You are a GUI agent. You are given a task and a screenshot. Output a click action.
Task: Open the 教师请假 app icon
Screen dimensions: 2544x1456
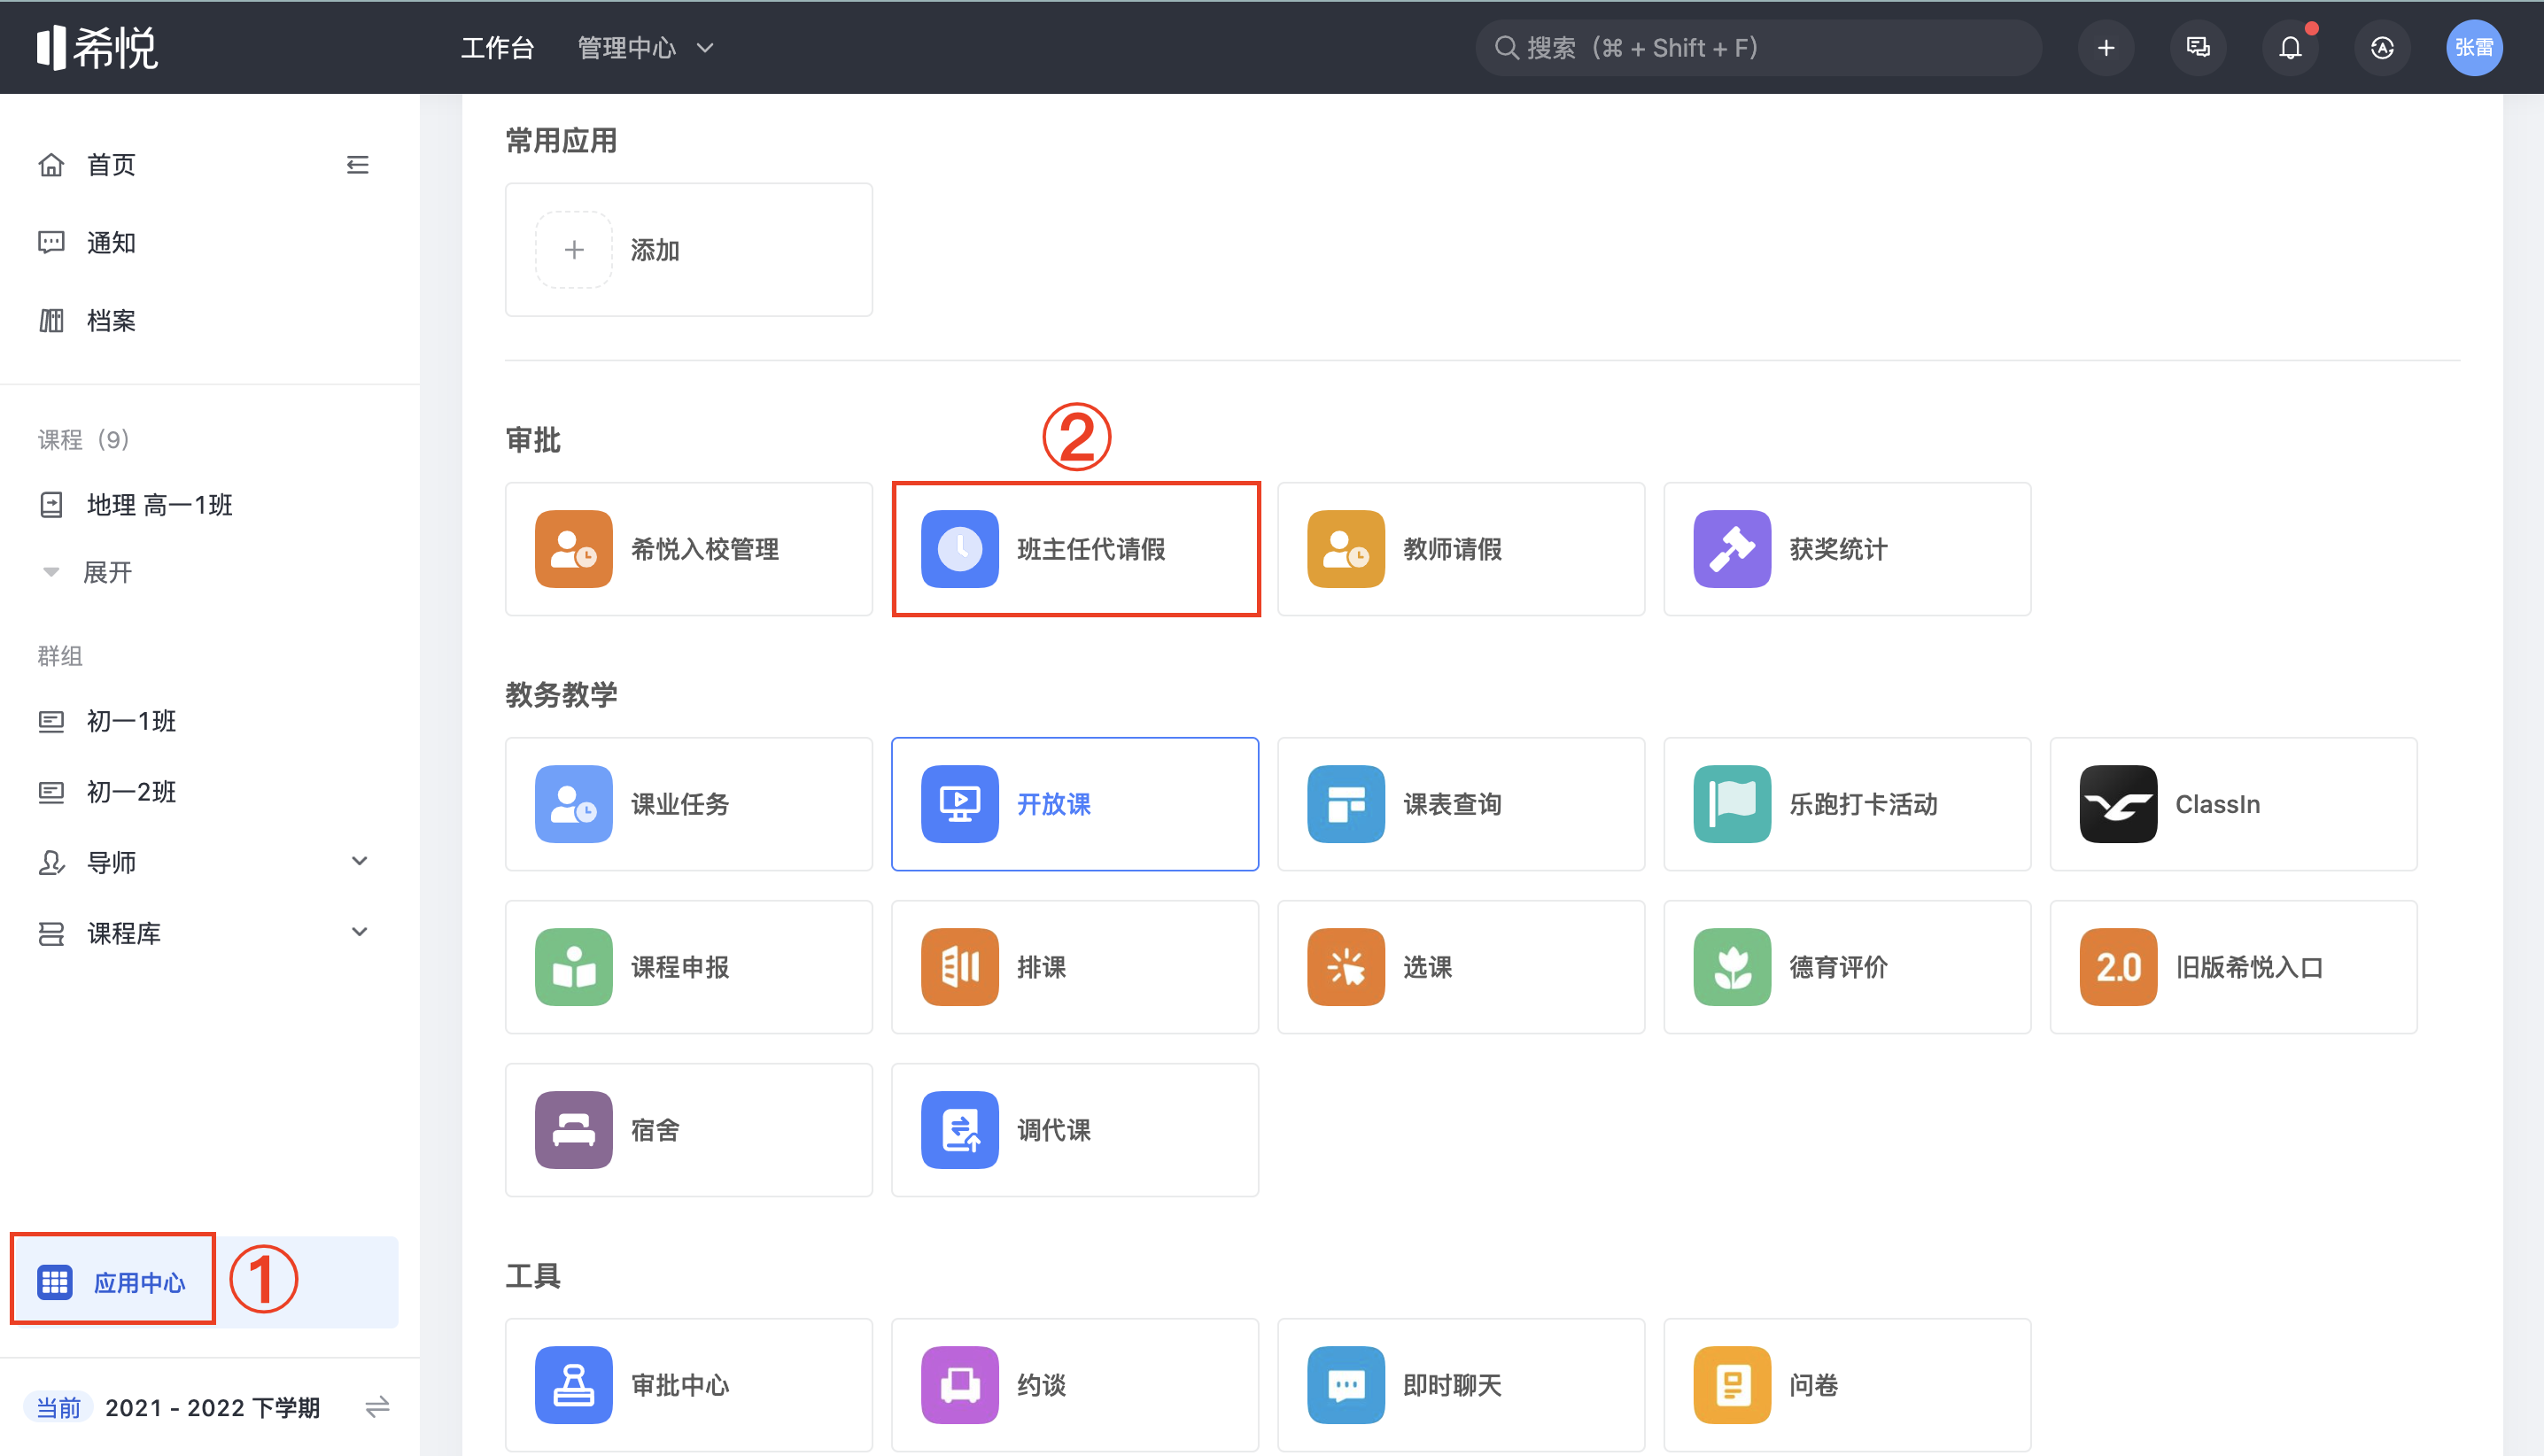(x=1345, y=549)
